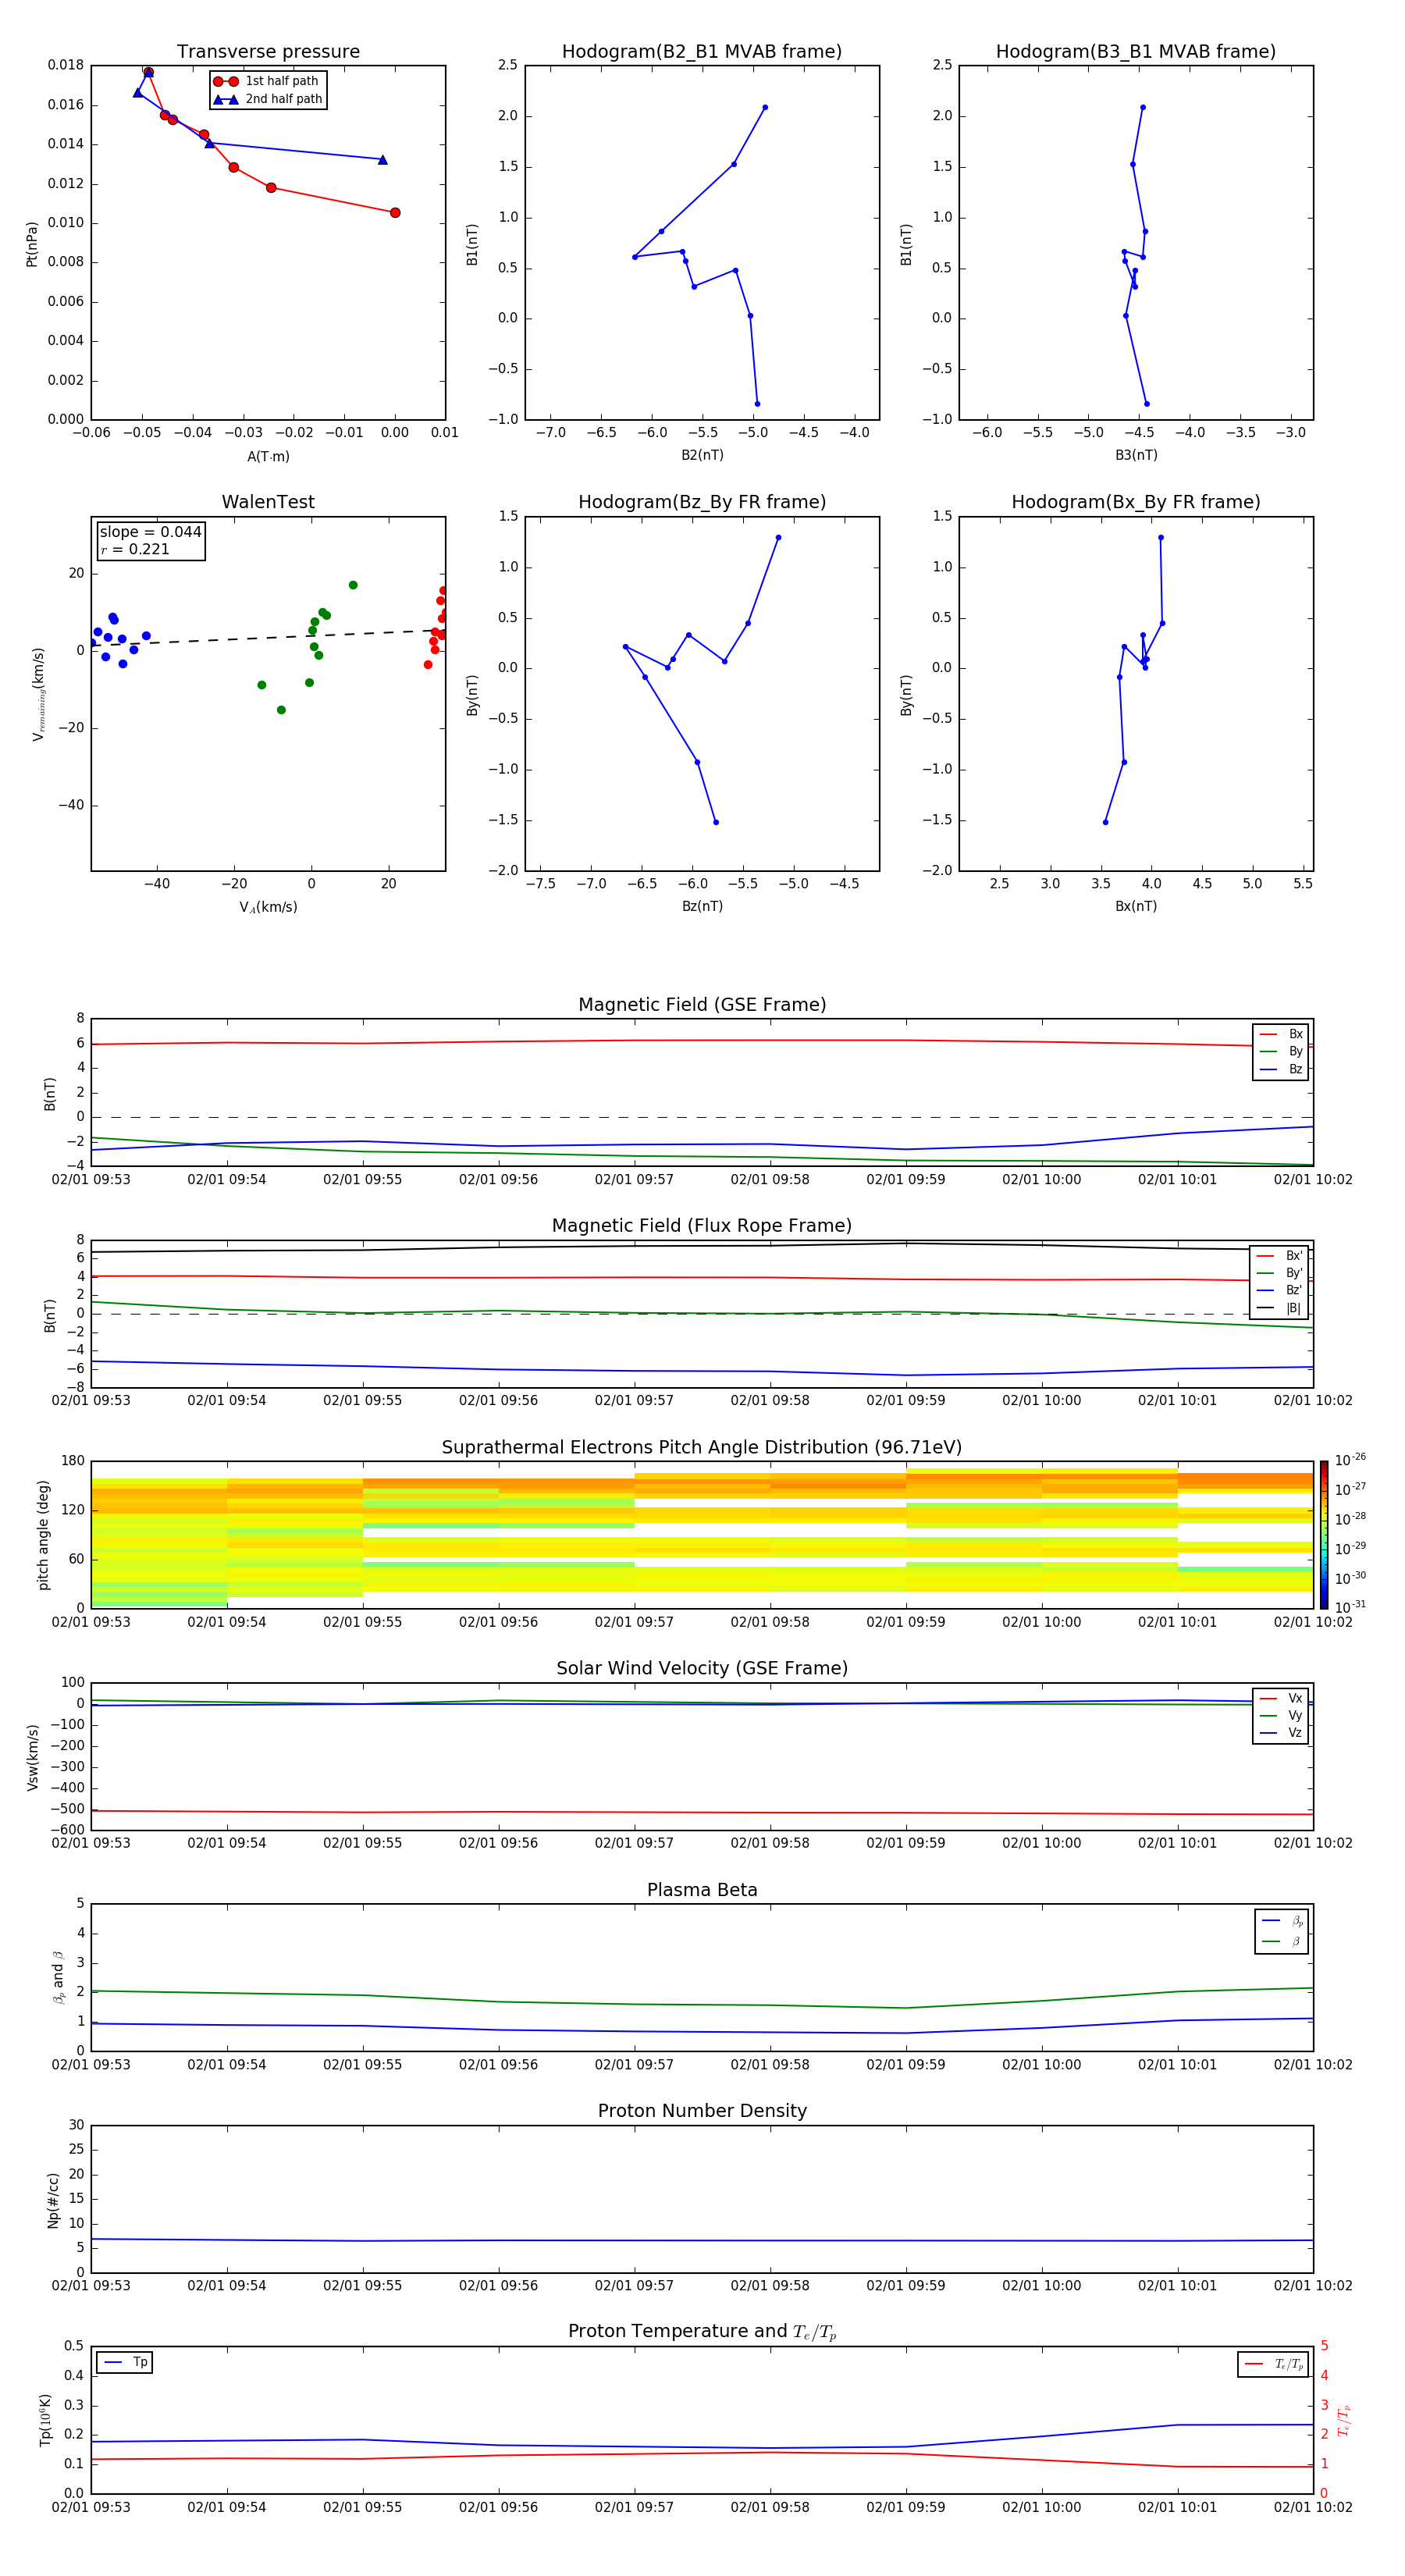Select the "Proton Temperature and Te/Tp" title
This screenshot has width=1405, height=2576.
click(702, 2332)
